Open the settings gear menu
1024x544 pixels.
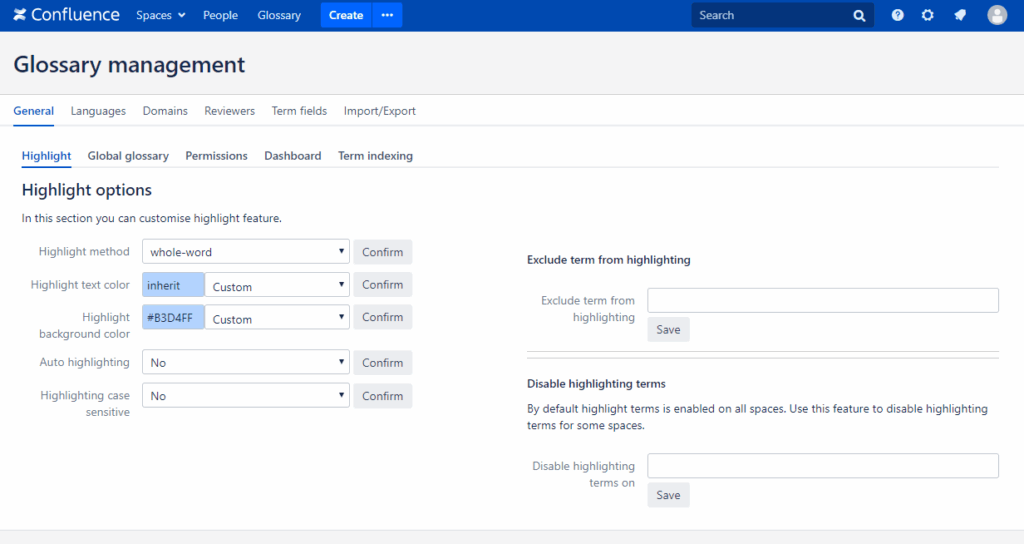928,15
